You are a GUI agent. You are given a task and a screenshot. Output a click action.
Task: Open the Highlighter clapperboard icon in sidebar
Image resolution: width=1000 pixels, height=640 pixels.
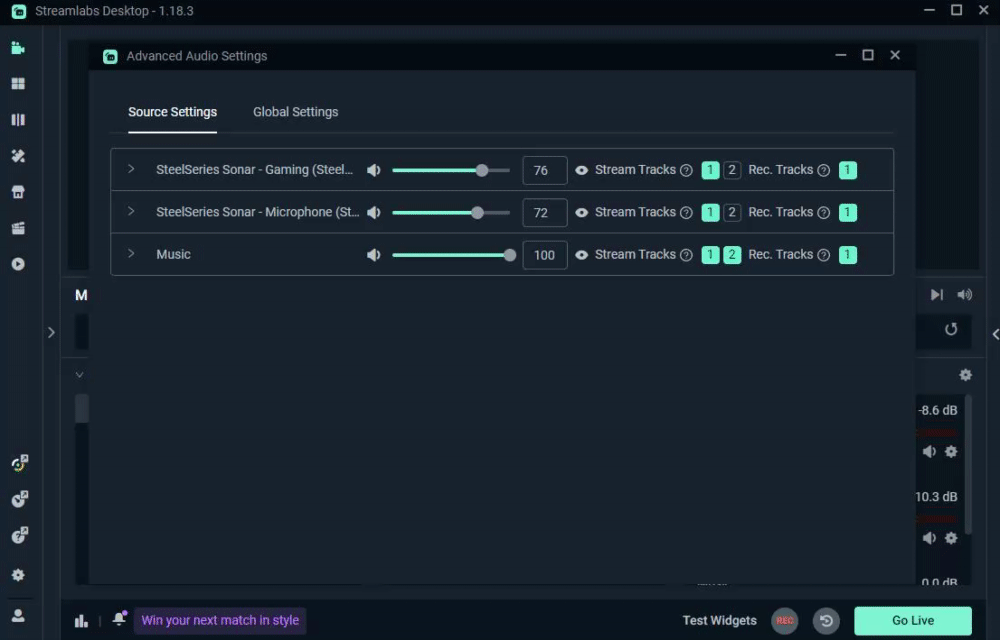(18, 228)
